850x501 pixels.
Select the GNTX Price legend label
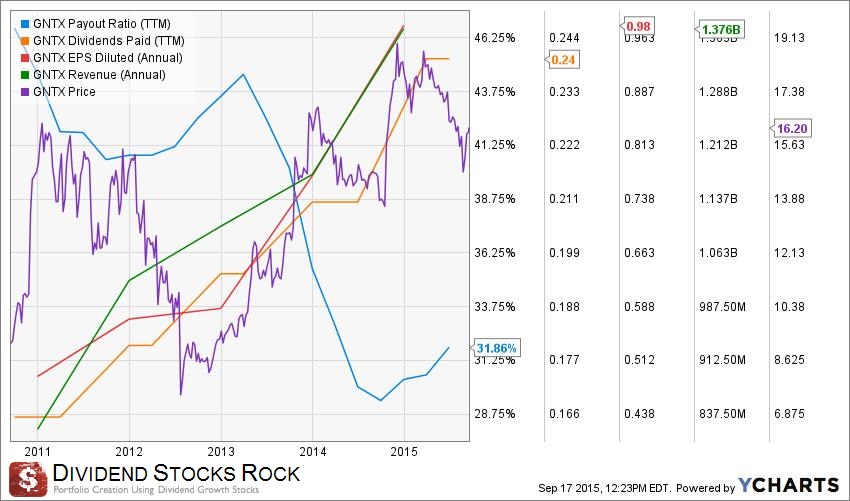click(x=64, y=92)
